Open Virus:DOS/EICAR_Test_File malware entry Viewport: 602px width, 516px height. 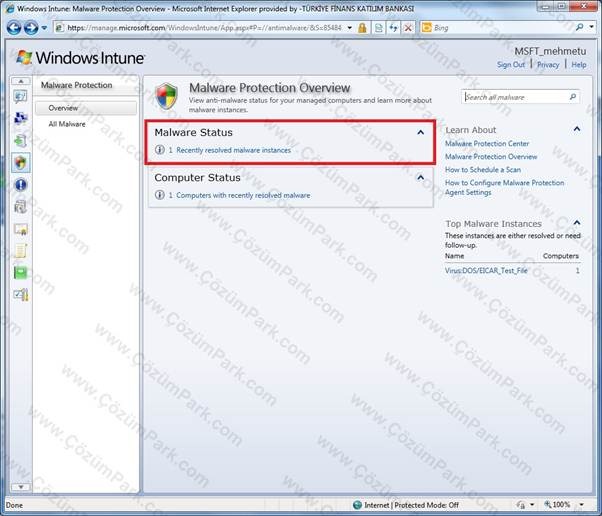(x=486, y=270)
